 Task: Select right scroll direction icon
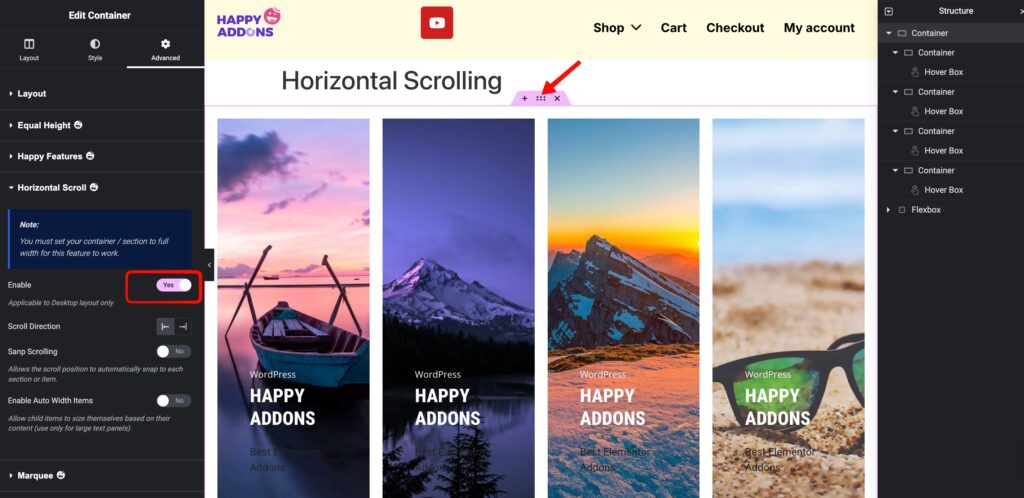pyautogui.click(x=183, y=326)
